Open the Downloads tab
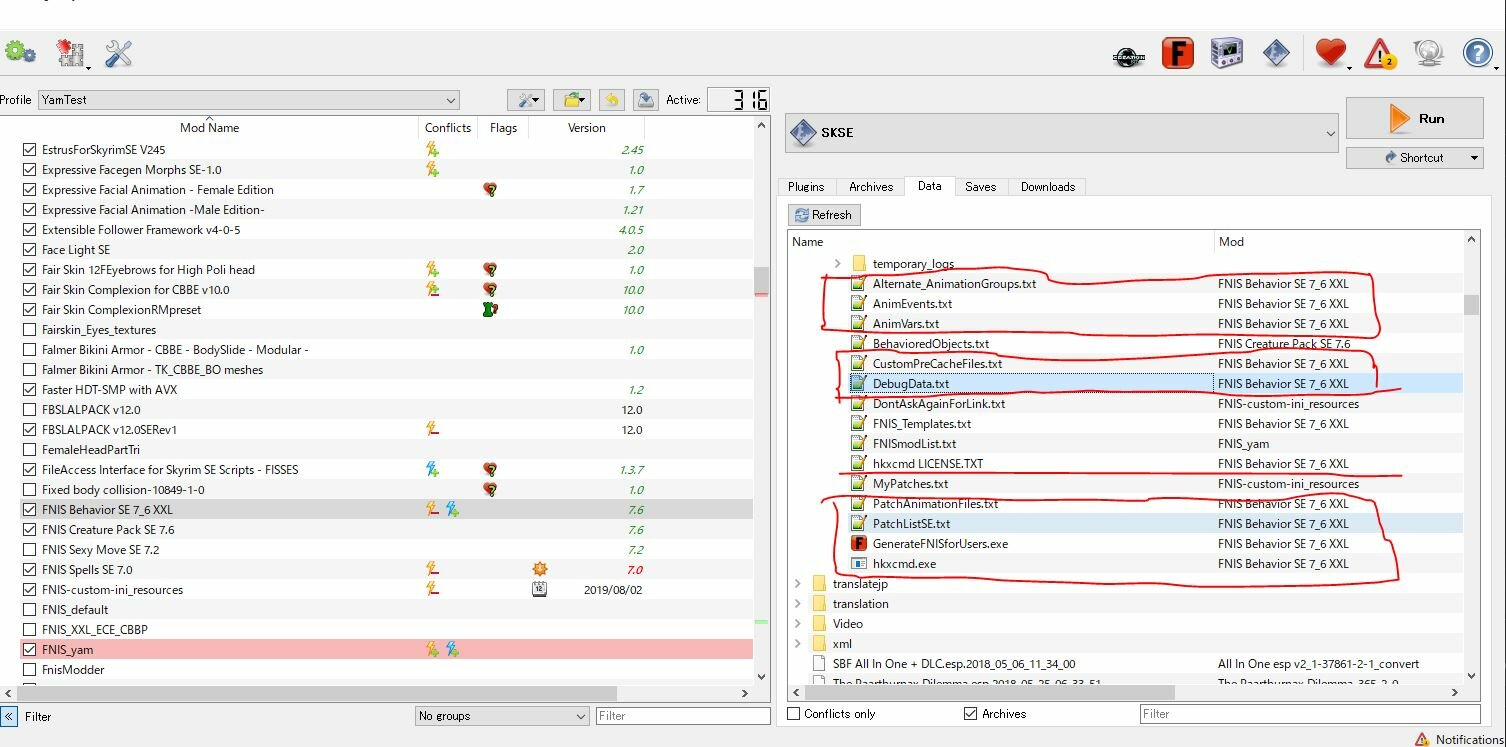 1048,186
